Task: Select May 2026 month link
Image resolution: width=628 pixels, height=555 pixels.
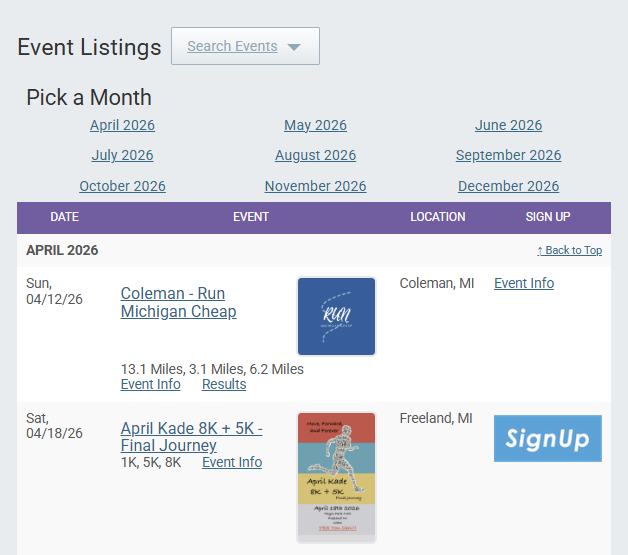Action: tap(315, 125)
